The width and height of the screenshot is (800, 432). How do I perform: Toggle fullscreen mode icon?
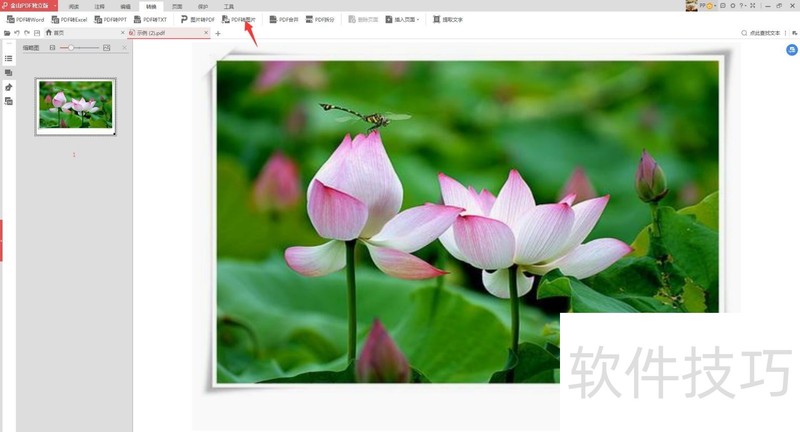[753, 6]
